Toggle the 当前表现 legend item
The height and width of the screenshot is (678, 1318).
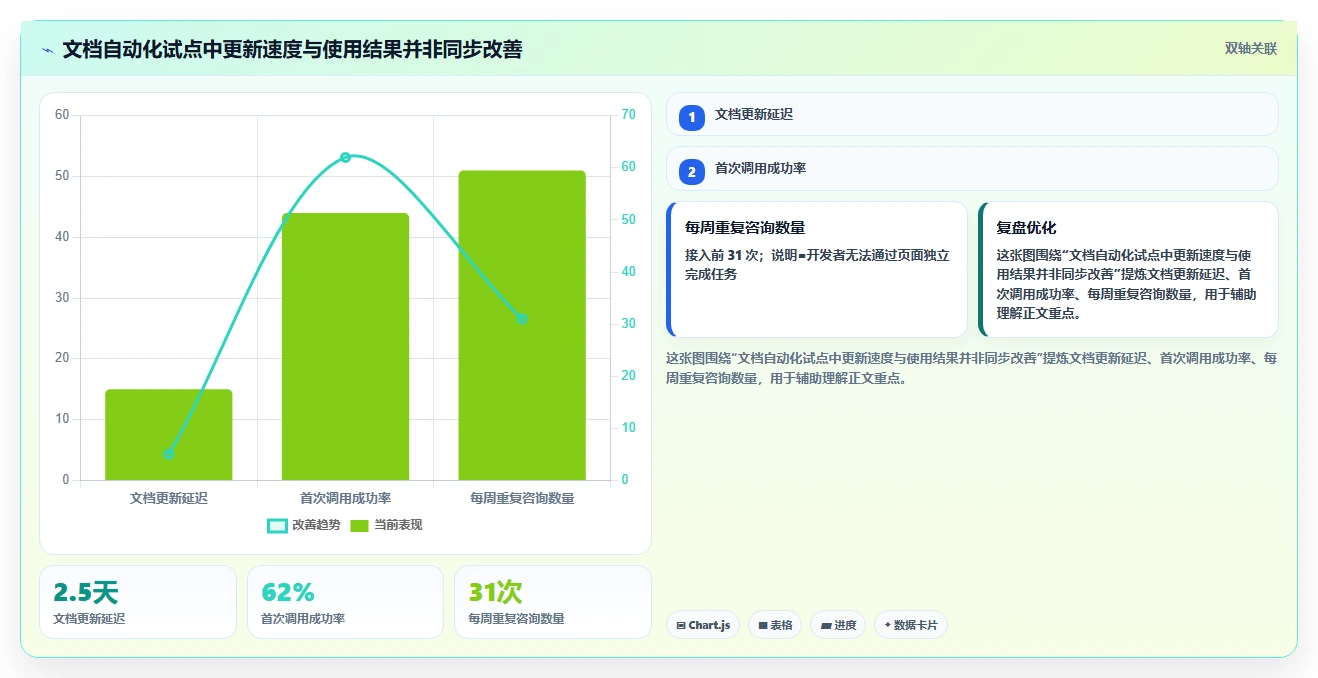(x=386, y=525)
